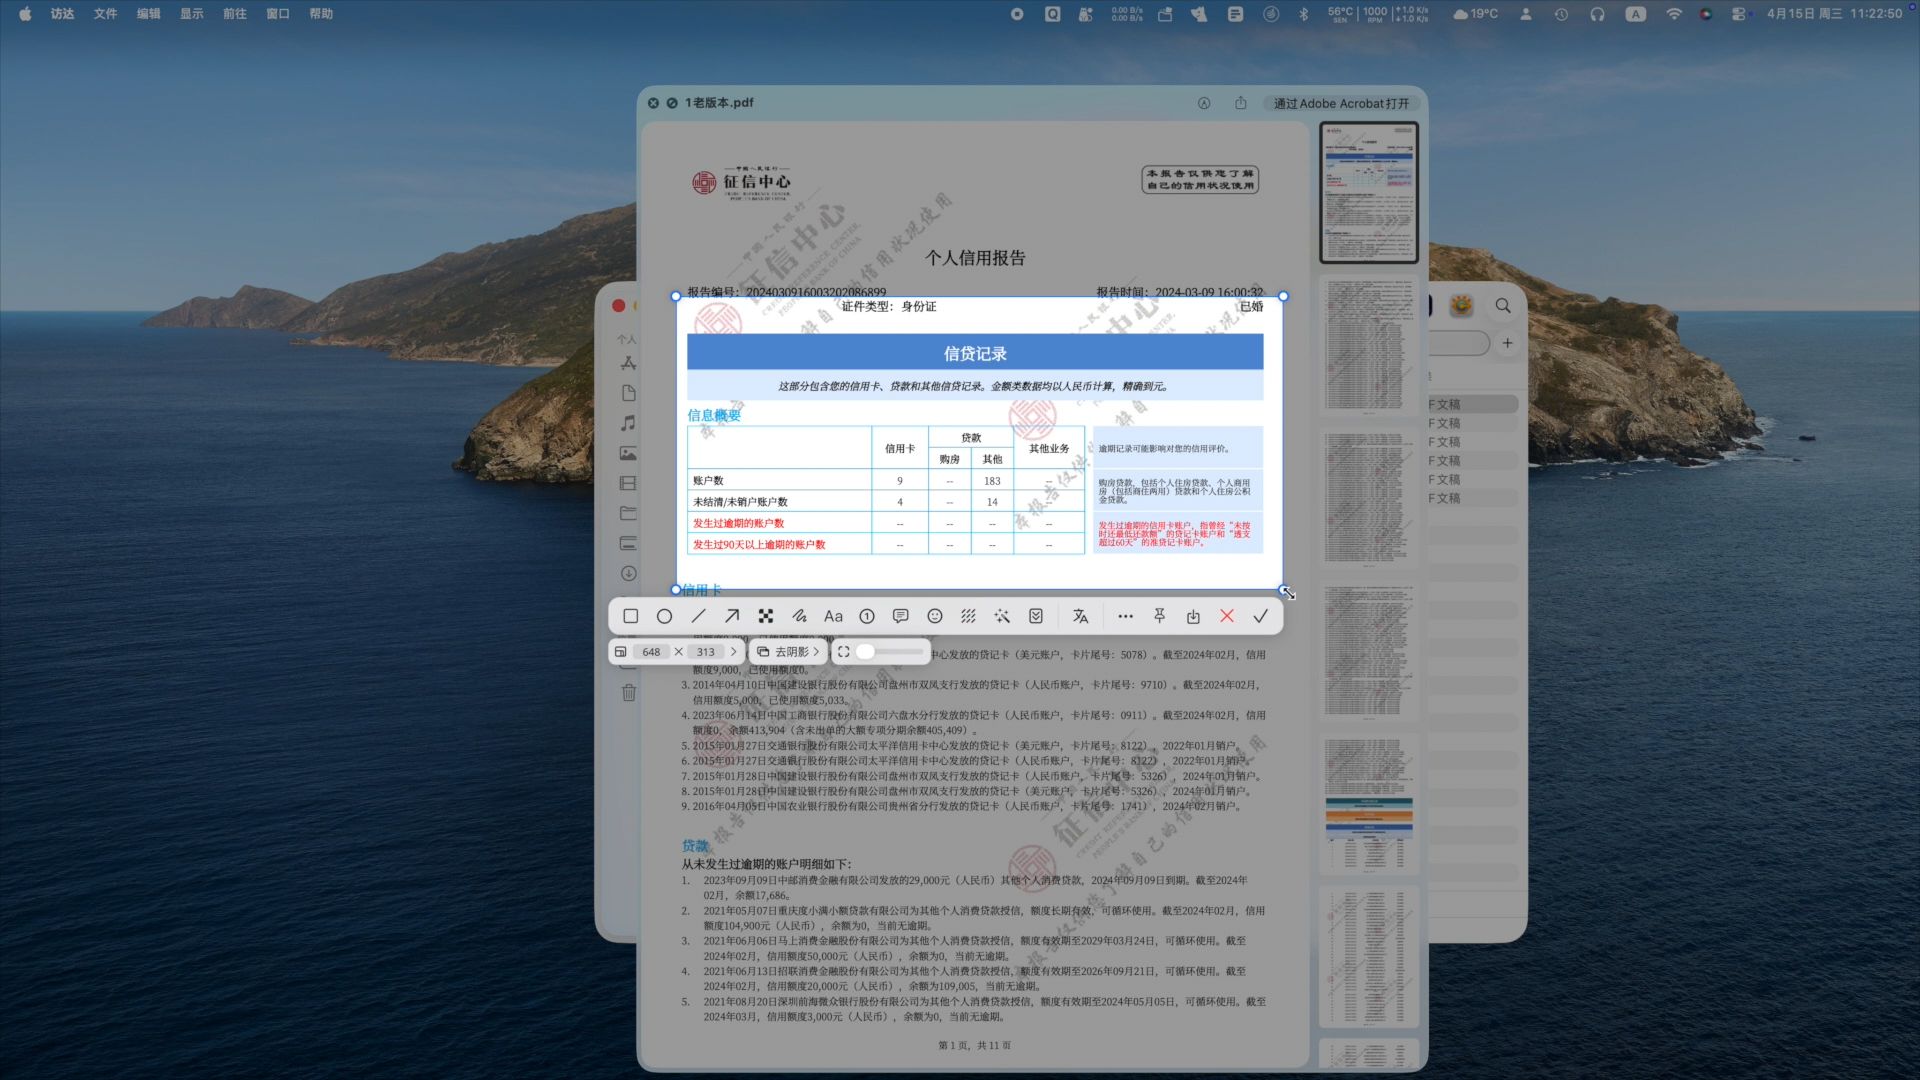Click the Finder window plus button

1507,343
